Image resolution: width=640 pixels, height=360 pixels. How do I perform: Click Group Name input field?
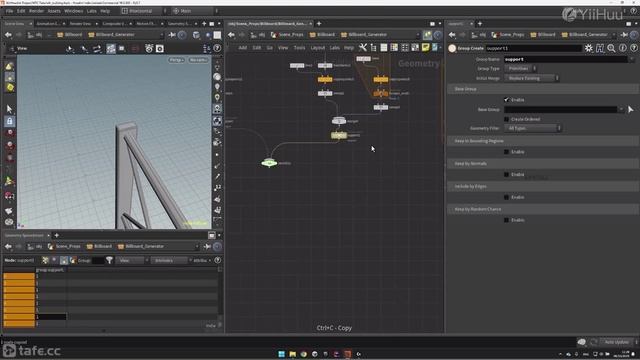point(565,59)
